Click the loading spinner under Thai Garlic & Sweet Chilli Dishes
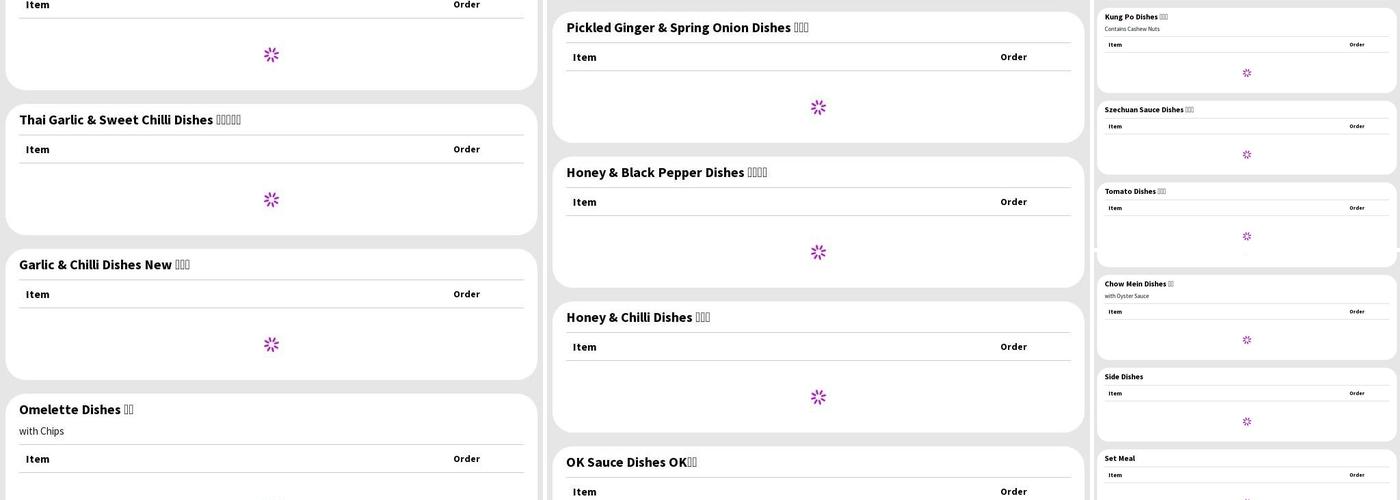Viewport: 1400px width, 500px height. tap(271, 200)
